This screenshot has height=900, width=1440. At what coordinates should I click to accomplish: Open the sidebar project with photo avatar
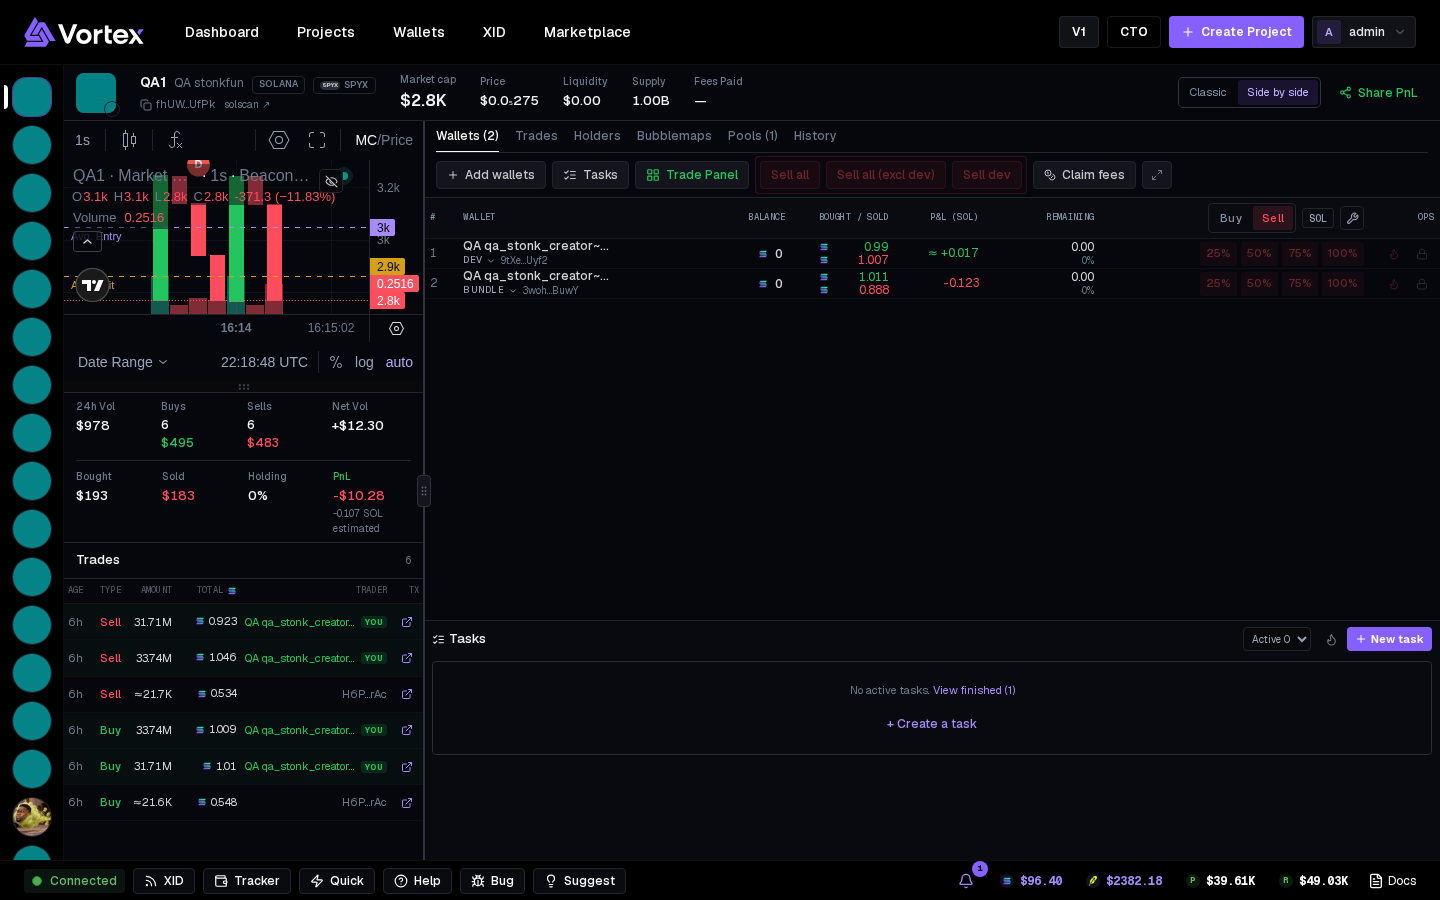32,817
